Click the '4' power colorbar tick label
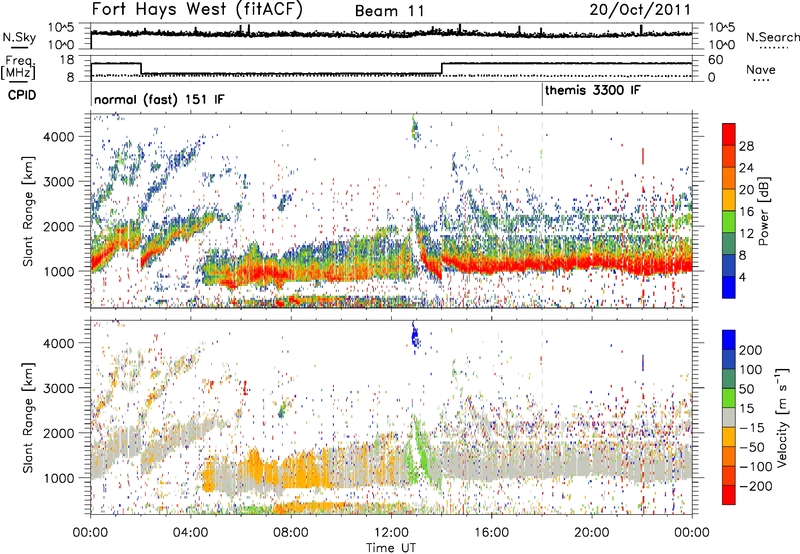Image resolution: width=800 pixels, height=554 pixels. click(x=743, y=278)
